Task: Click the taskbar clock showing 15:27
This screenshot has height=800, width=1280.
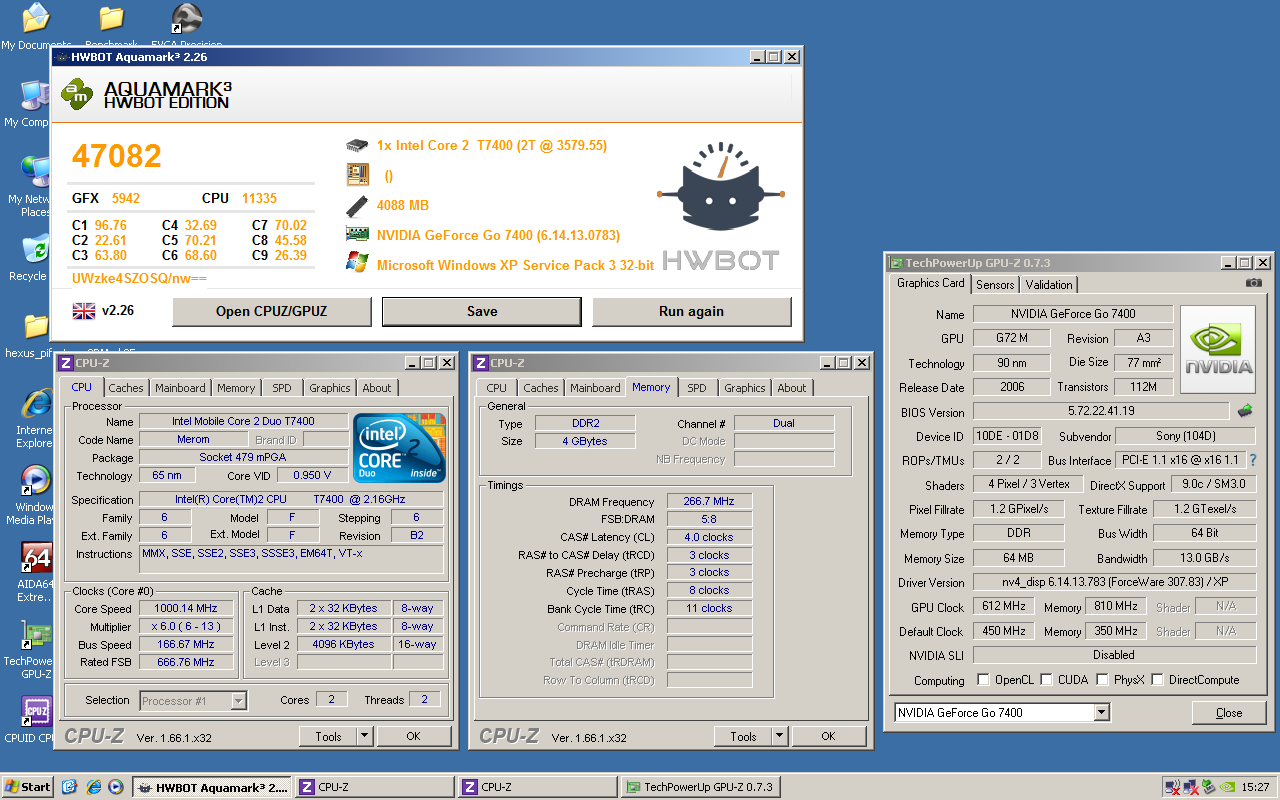Action: click(x=1255, y=787)
